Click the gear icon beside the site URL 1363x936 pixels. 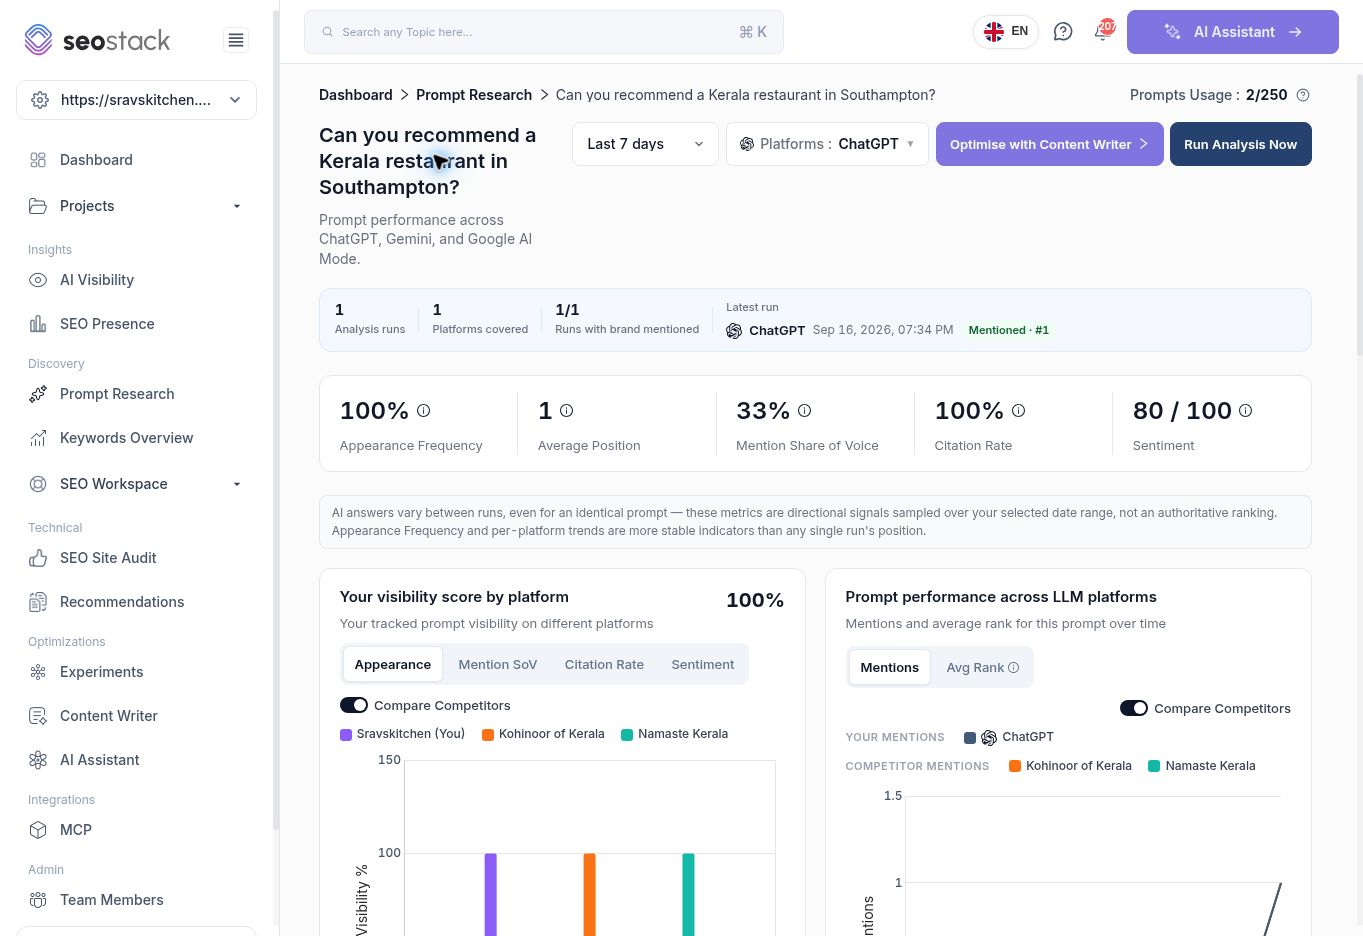coord(40,100)
